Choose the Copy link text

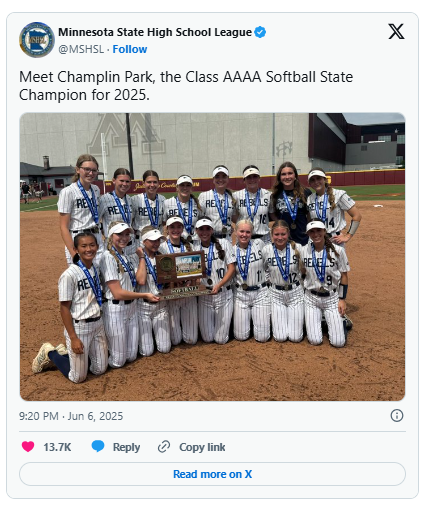point(202,447)
